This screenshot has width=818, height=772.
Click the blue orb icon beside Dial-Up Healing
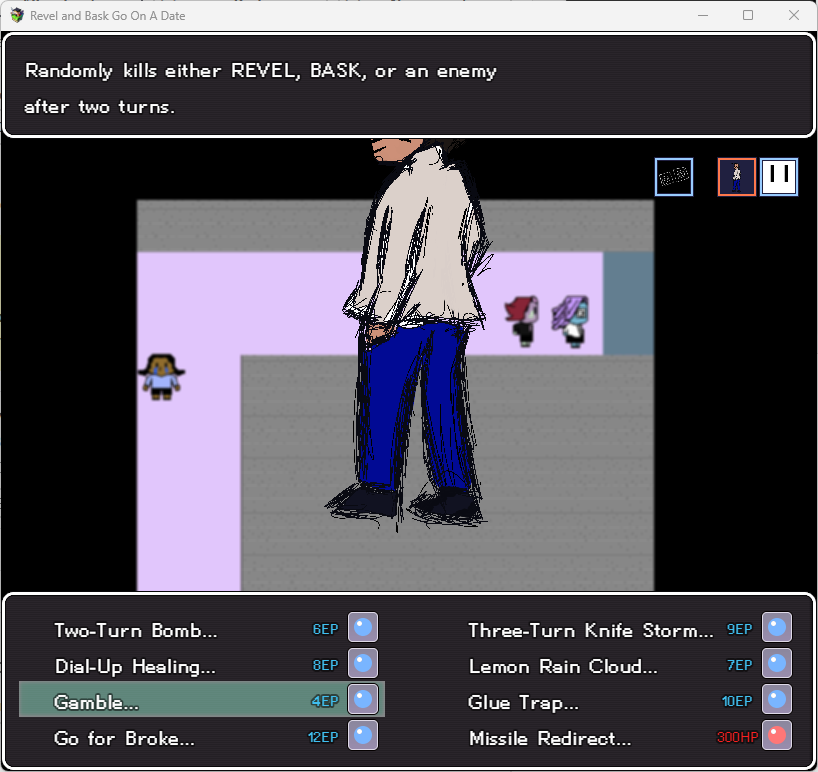[x=363, y=664]
